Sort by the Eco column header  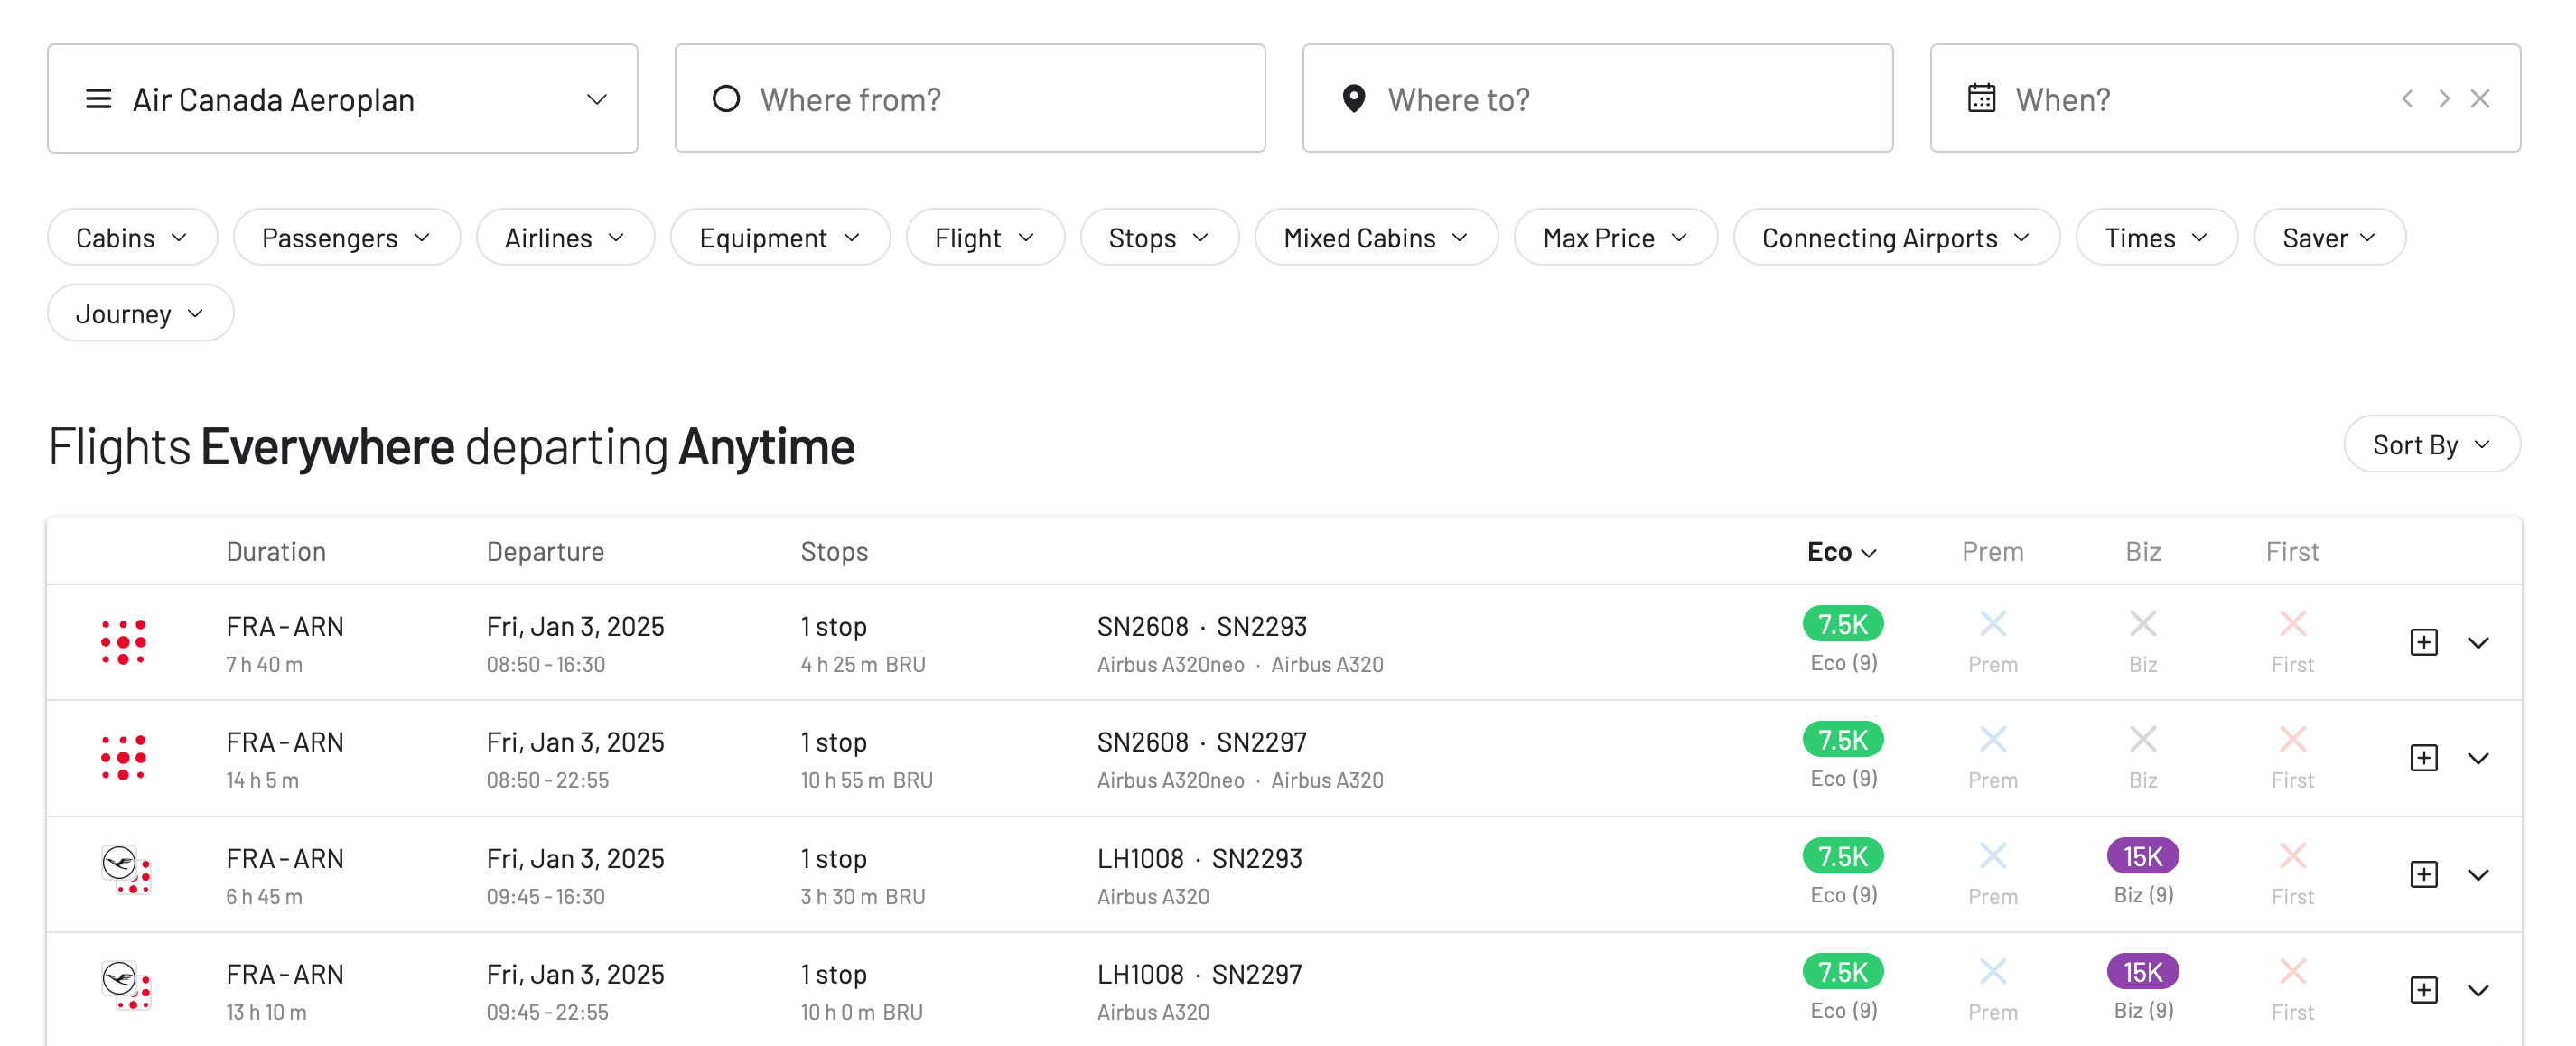pyautogui.click(x=1841, y=551)
